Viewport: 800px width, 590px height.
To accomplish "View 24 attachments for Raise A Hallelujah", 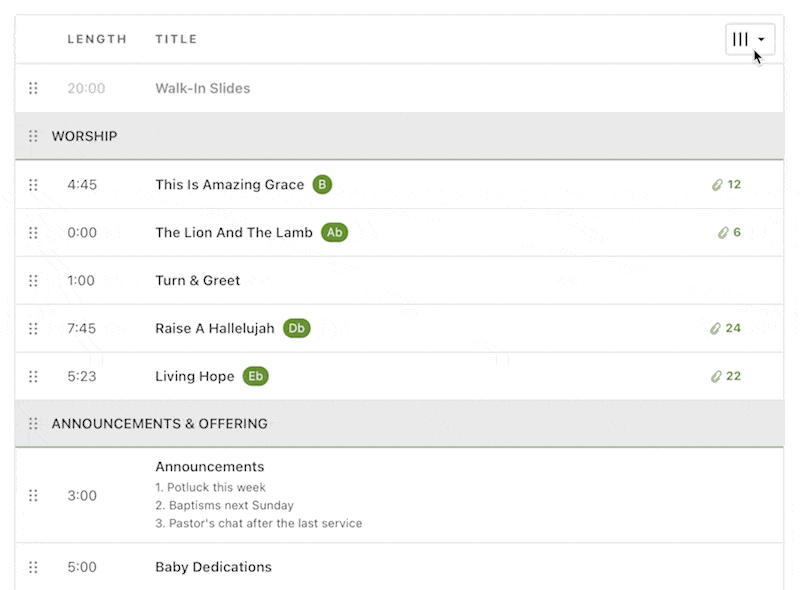I will point(726,329).
